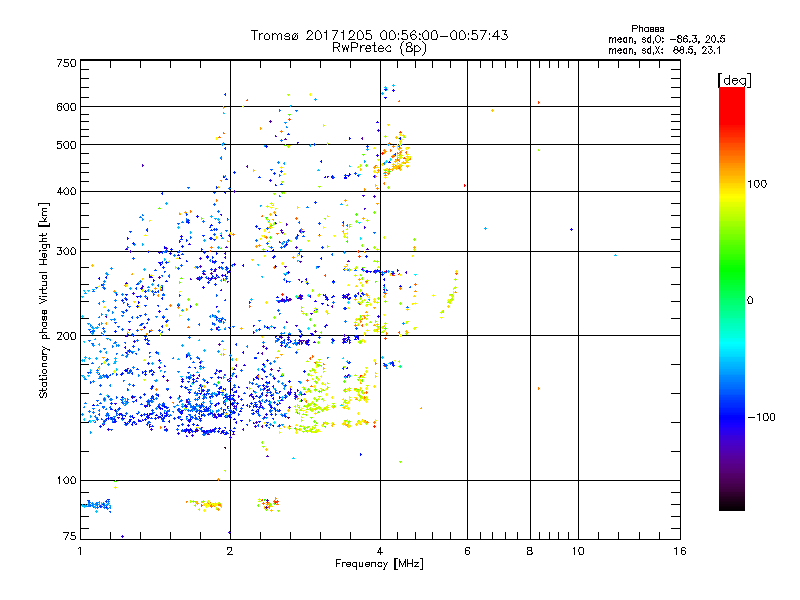Click the y-axis tick value '600'
The width and height of the screenshot is (800, 600).
[x=66, y=107]
